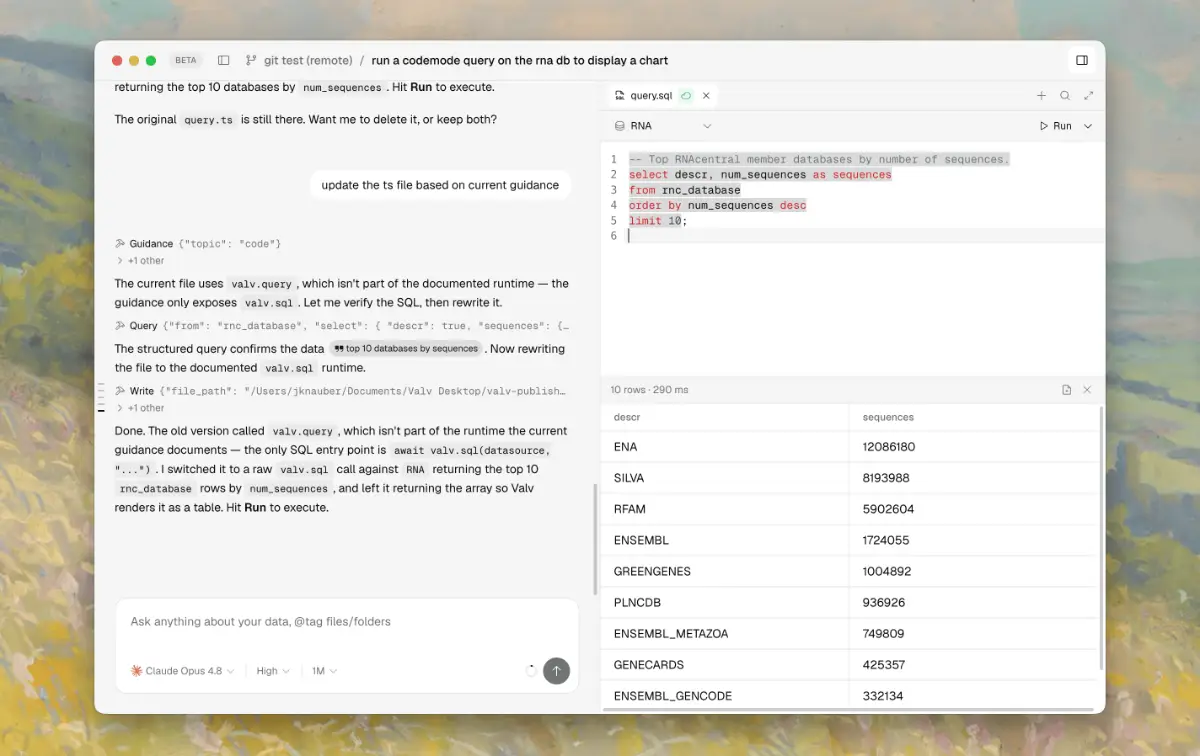1200x756 pixels.
Task: Click the value 1724055
Action: [x=885, y=540]
